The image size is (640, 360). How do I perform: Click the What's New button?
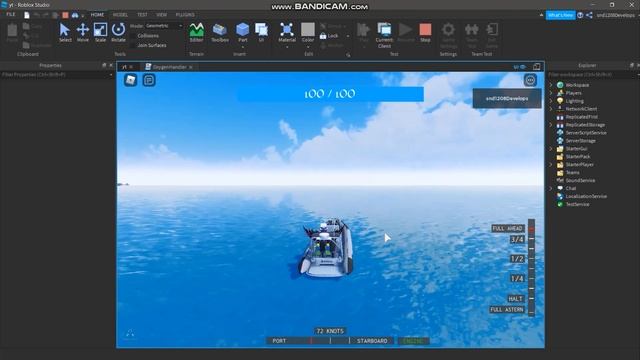pos(560,15)
